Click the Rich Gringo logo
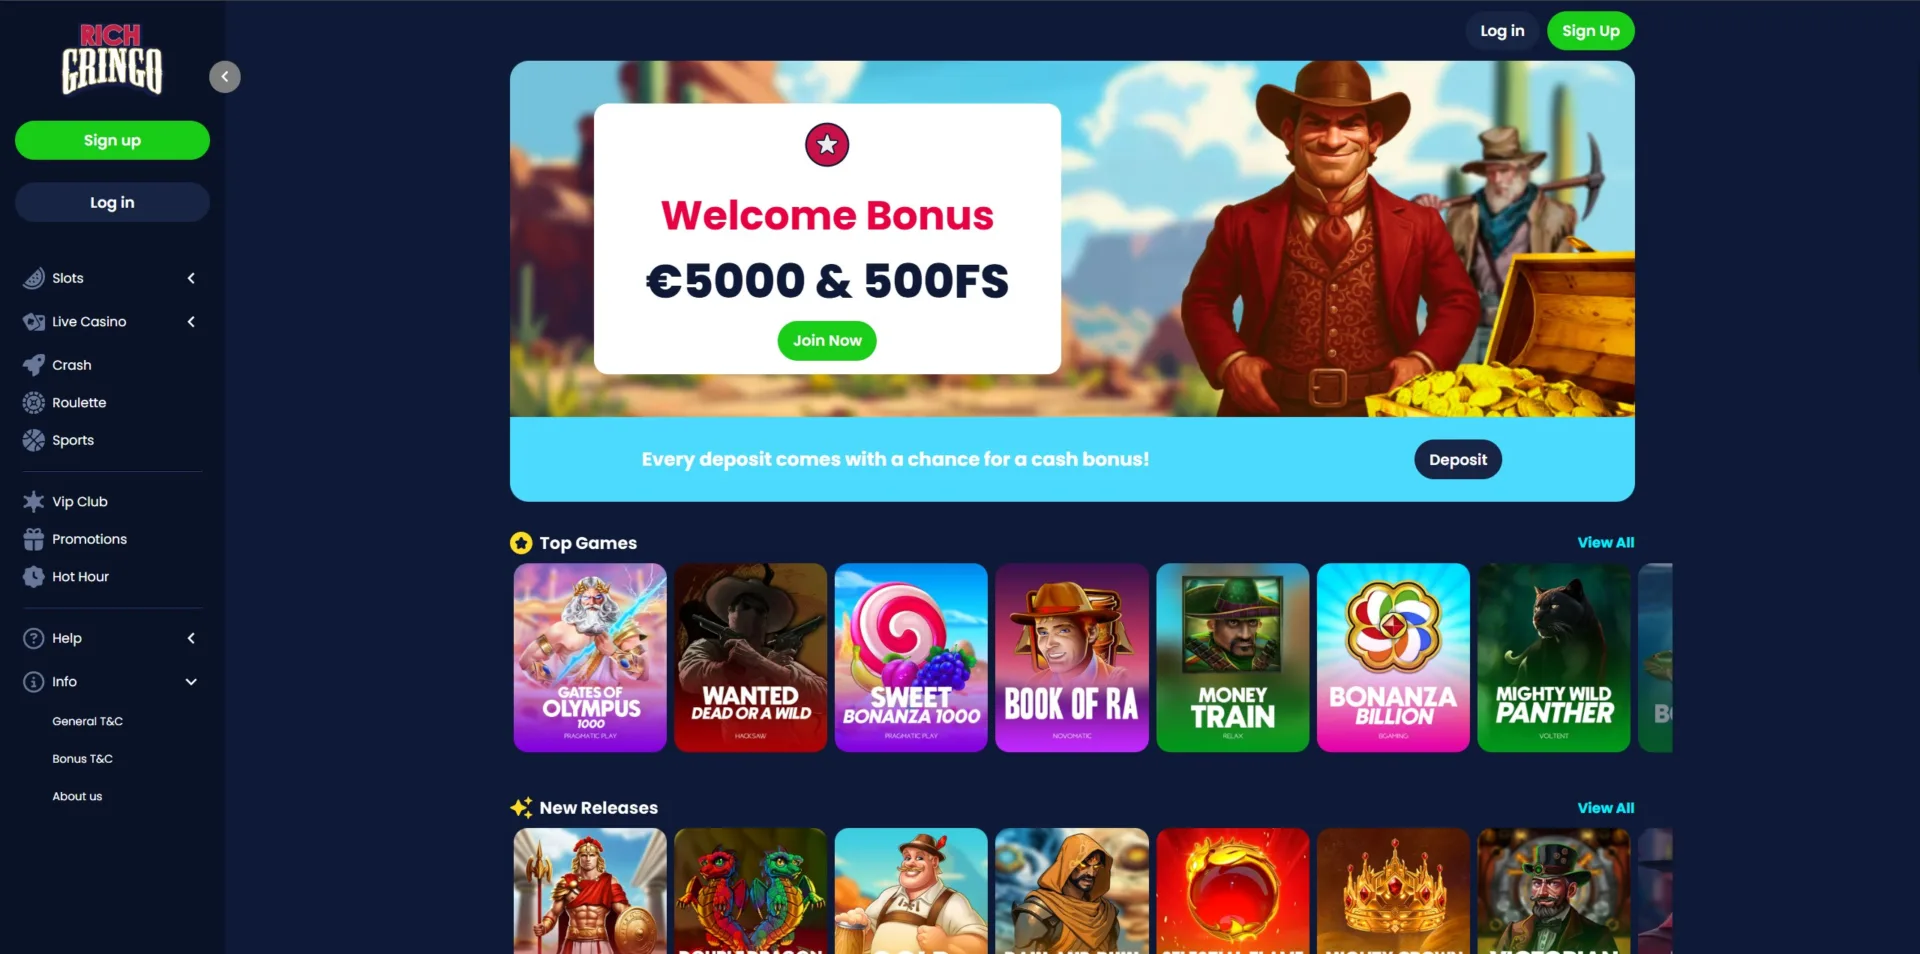The width and height of the screenshot is (1920, 954). coord(111,59)
